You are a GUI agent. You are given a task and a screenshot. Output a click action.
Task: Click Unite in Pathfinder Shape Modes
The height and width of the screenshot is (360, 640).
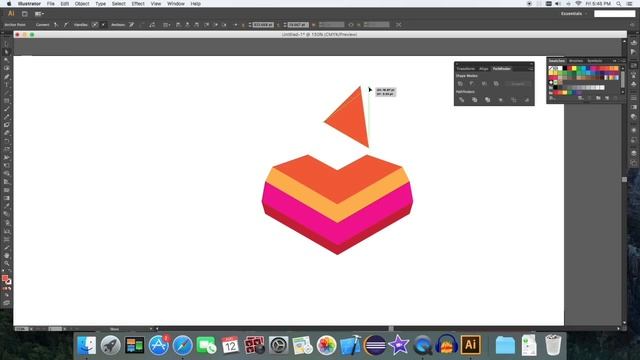[460, 84]
